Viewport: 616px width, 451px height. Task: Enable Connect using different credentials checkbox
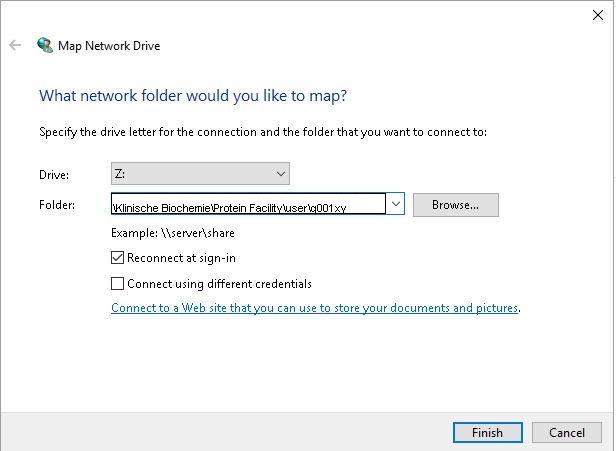117,283
